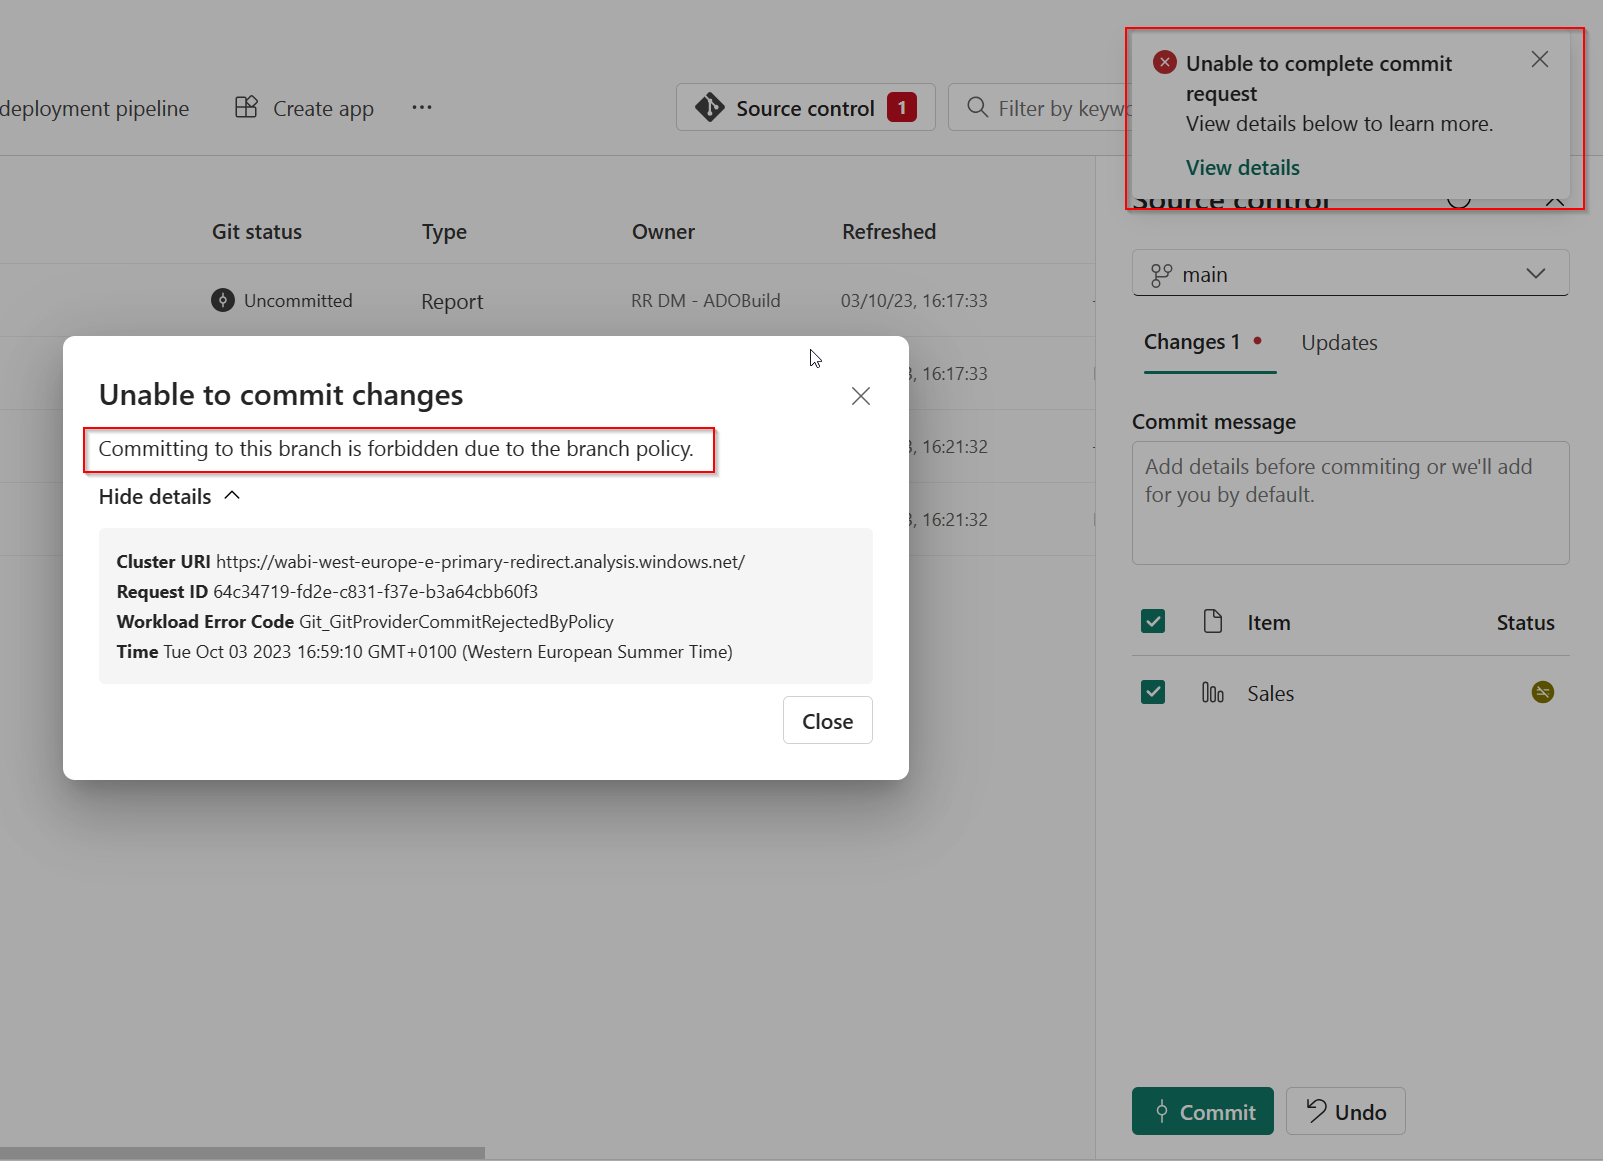Image resolution: width=1603 pixels, height=1161 pixels.
Task: Click the filter search magnifier icon
Action: [x=975, y=107]
